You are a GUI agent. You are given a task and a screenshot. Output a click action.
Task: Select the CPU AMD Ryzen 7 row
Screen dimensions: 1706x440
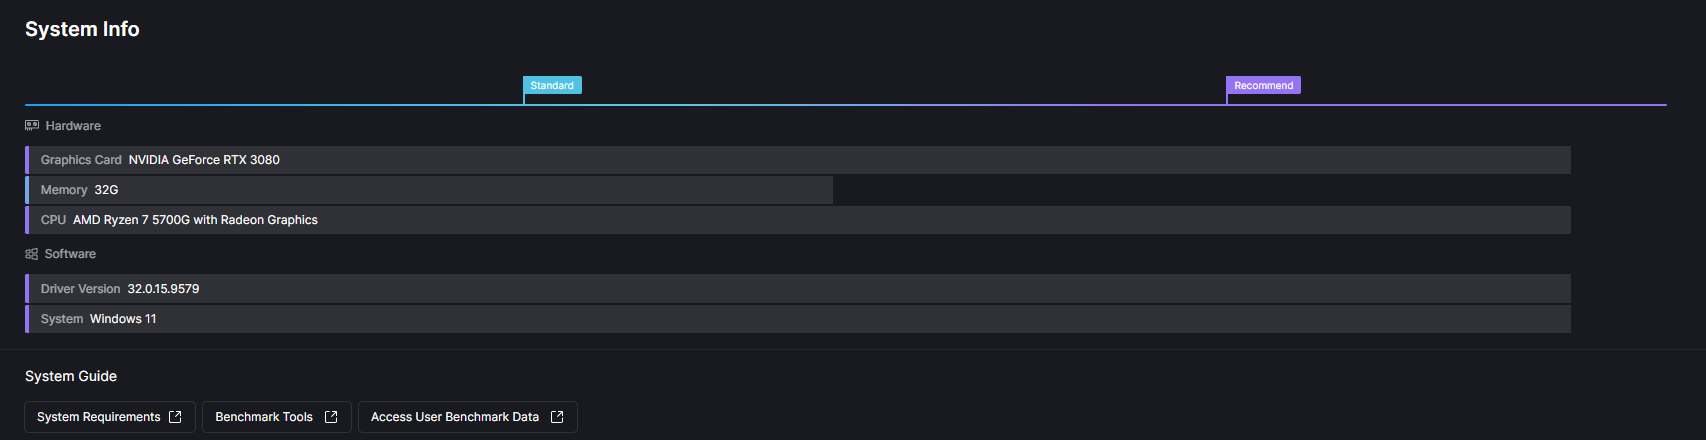pos(798,220)
